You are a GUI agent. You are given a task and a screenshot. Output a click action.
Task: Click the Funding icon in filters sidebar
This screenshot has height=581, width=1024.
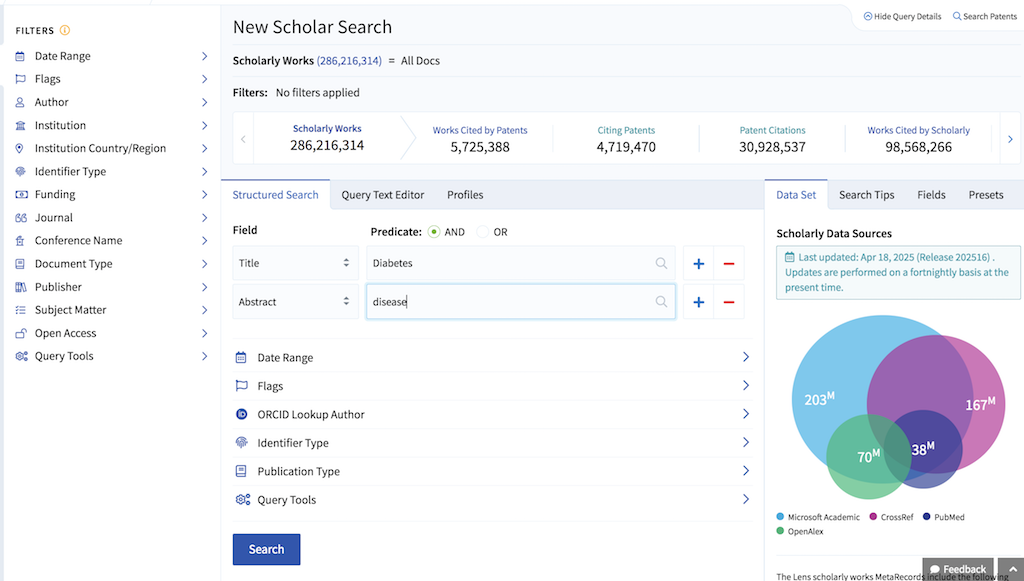point(20,195)
